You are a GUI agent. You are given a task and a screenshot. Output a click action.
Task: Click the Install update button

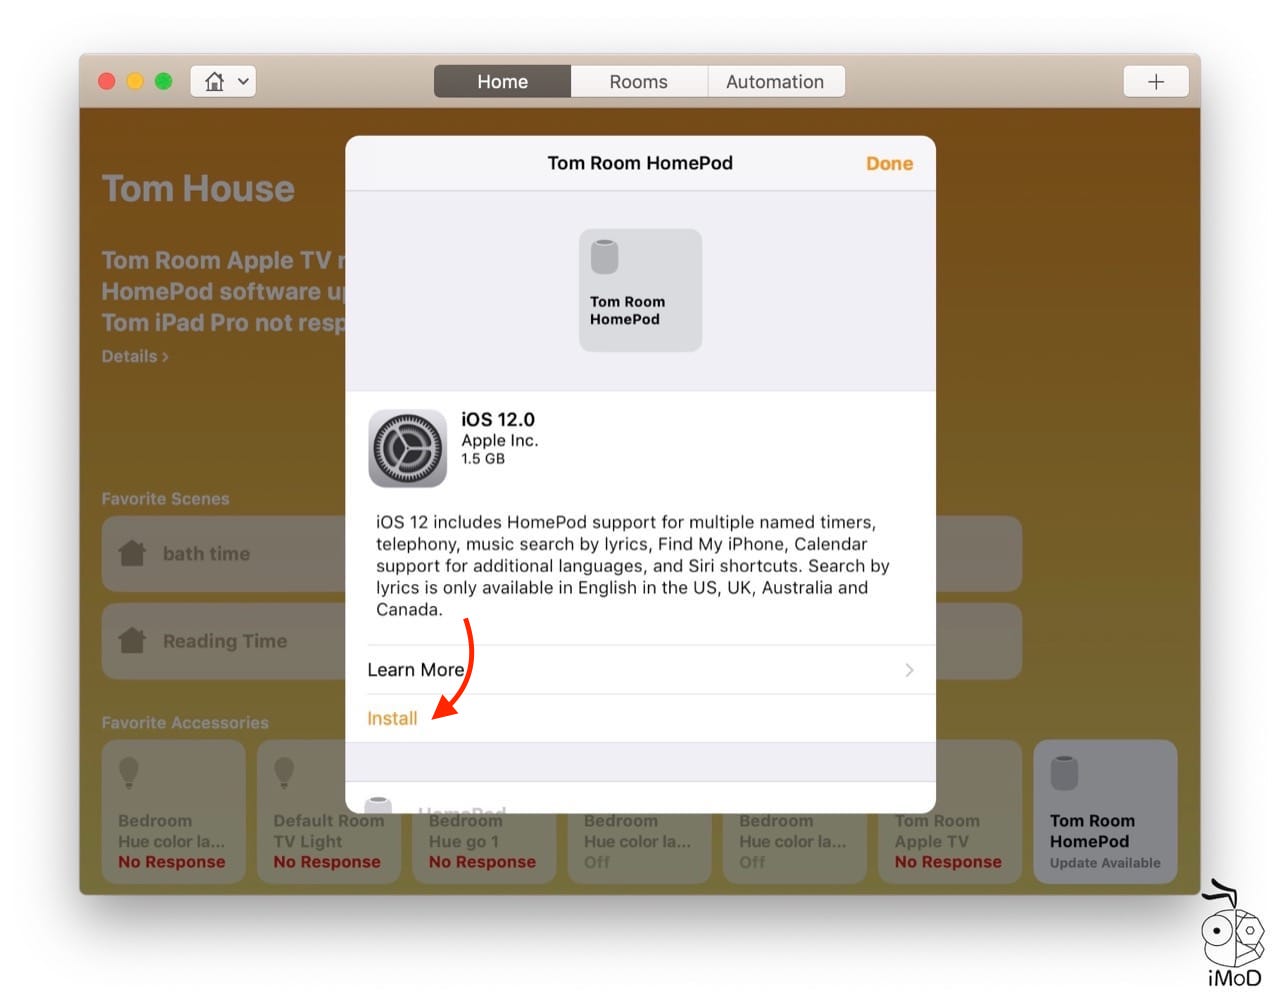coord(392,718)
